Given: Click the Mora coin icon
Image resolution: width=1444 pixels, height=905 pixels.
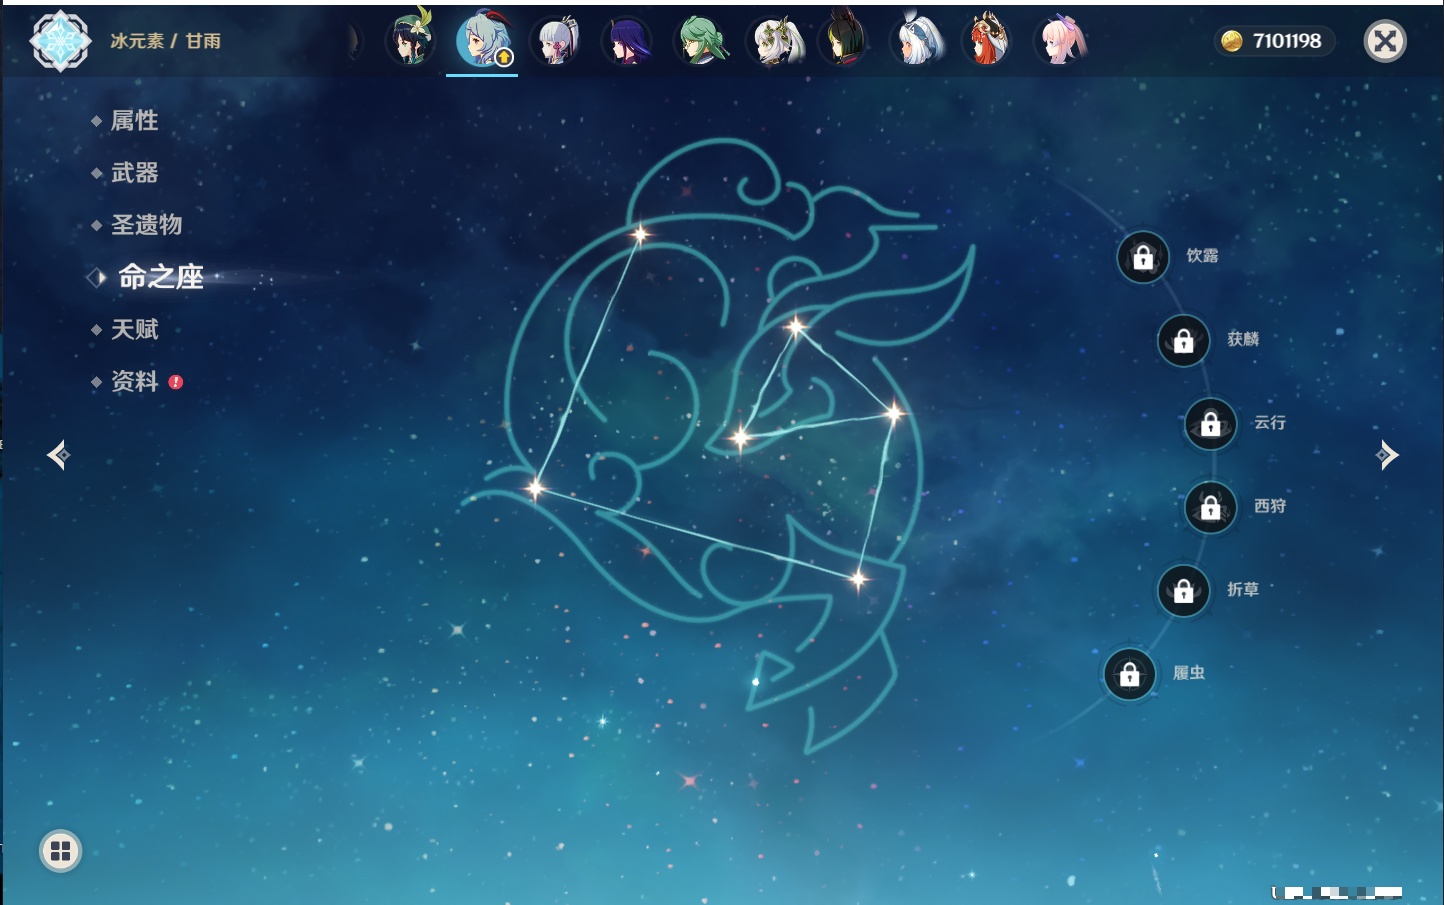Looking at the screenshot, I should [x=1232, y=41].
